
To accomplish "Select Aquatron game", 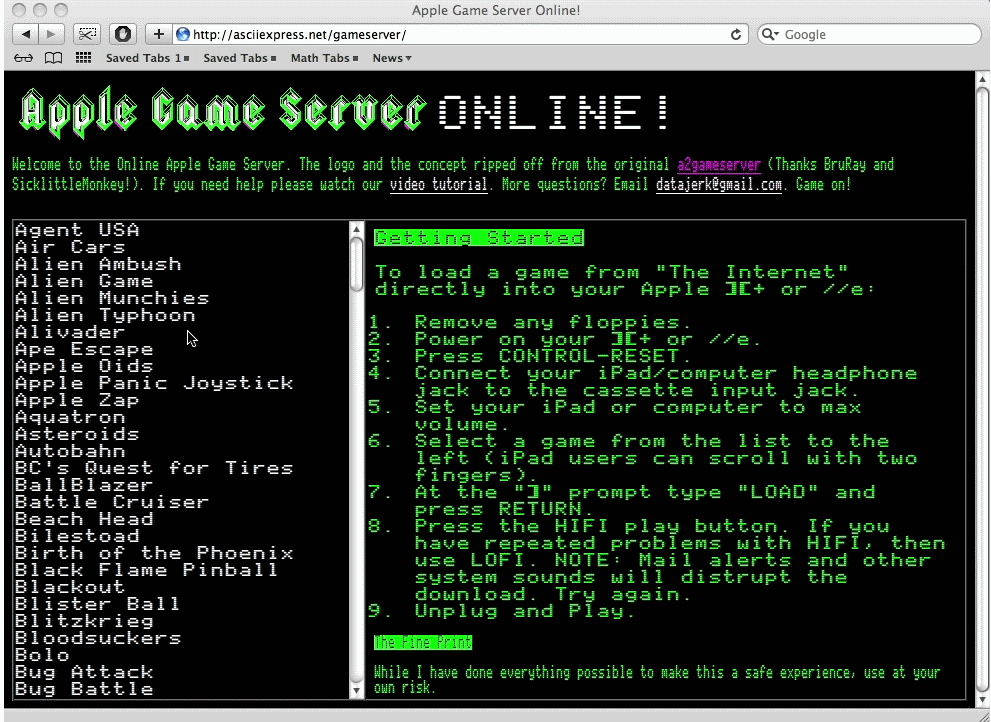I will coord(70,418).
